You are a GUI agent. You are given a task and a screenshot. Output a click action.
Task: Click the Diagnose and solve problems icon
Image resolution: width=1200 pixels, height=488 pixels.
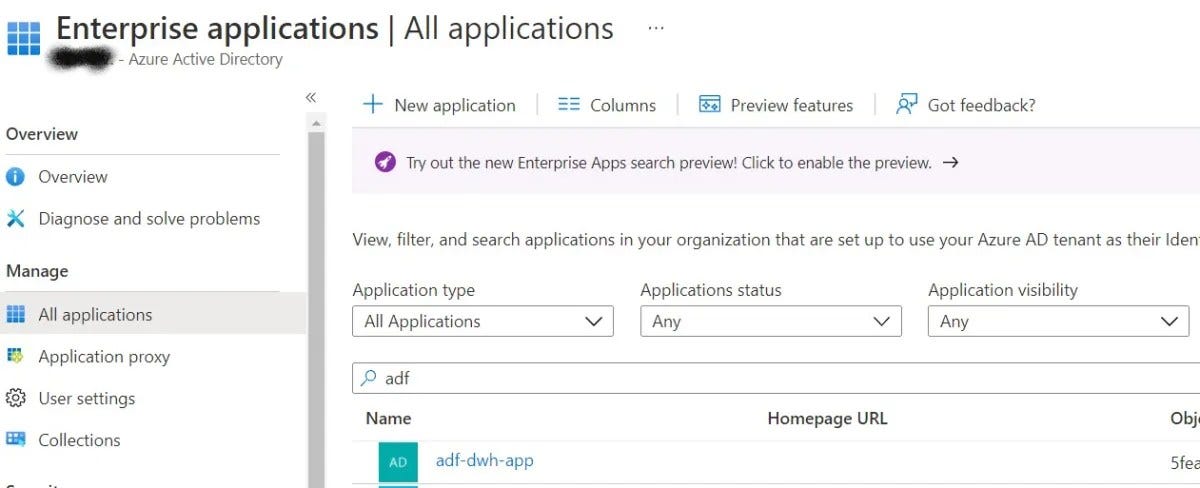(x=15, y=219)
